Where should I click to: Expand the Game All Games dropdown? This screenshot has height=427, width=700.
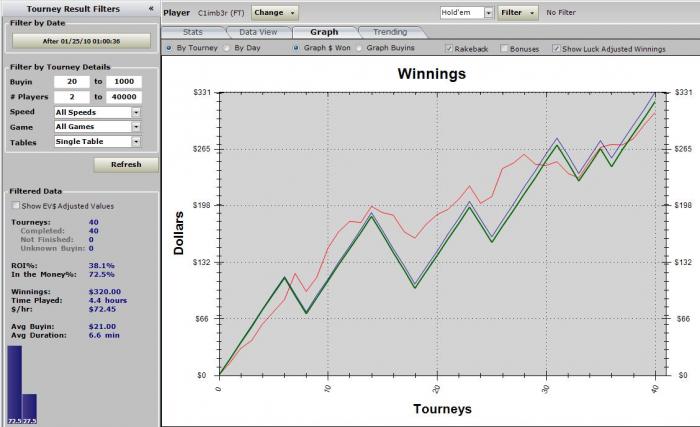[x=136, y=127]
